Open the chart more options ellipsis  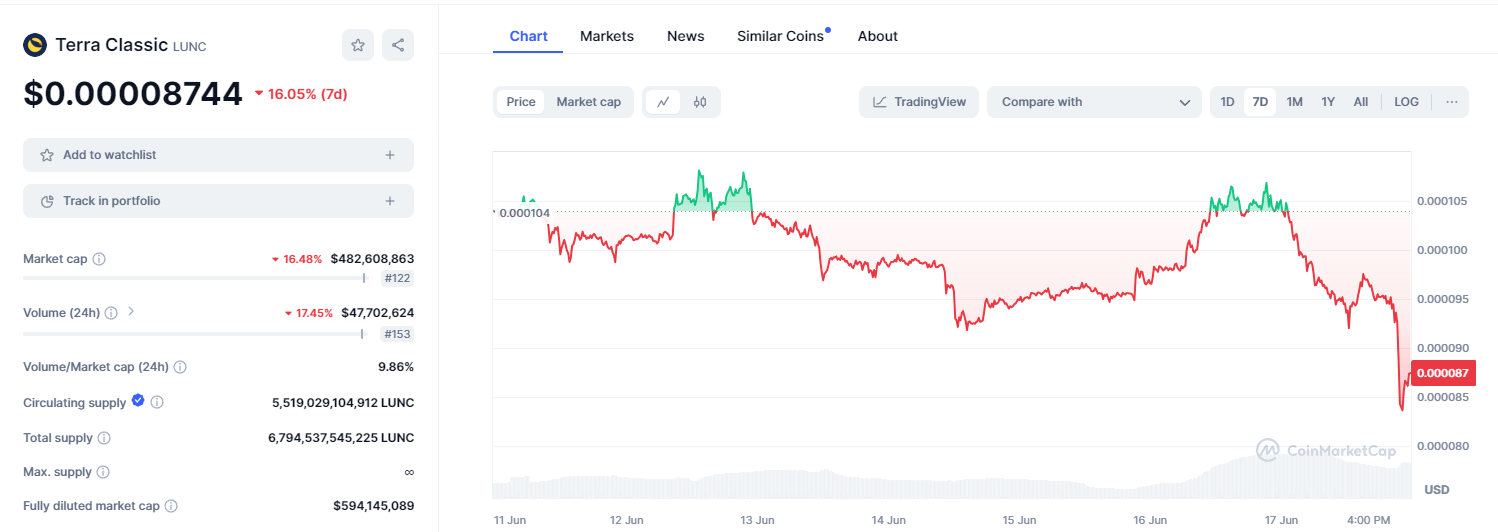(1452, 102)
